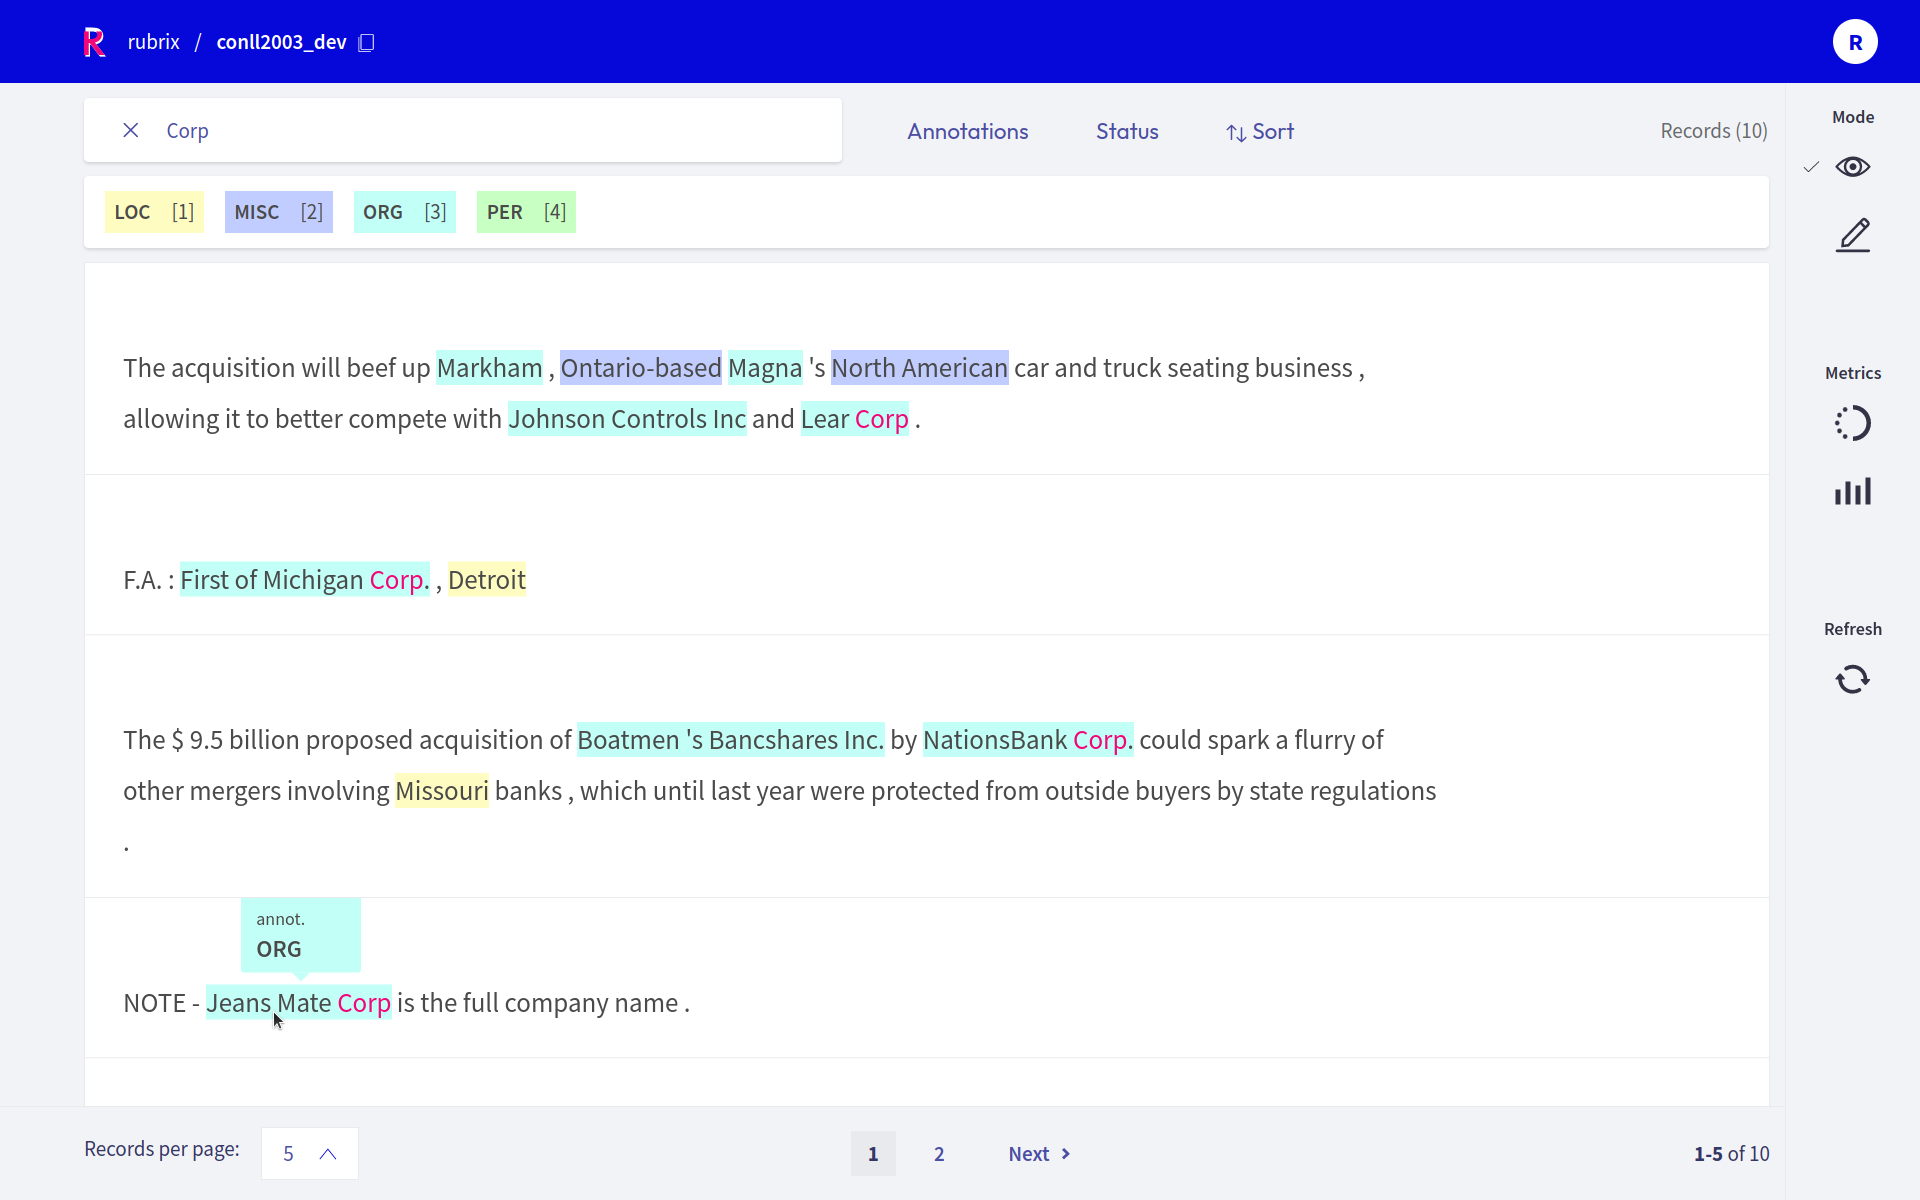Click the Markham entity
Screen dimensions: 1920x1200
click(x=489, y=368)
